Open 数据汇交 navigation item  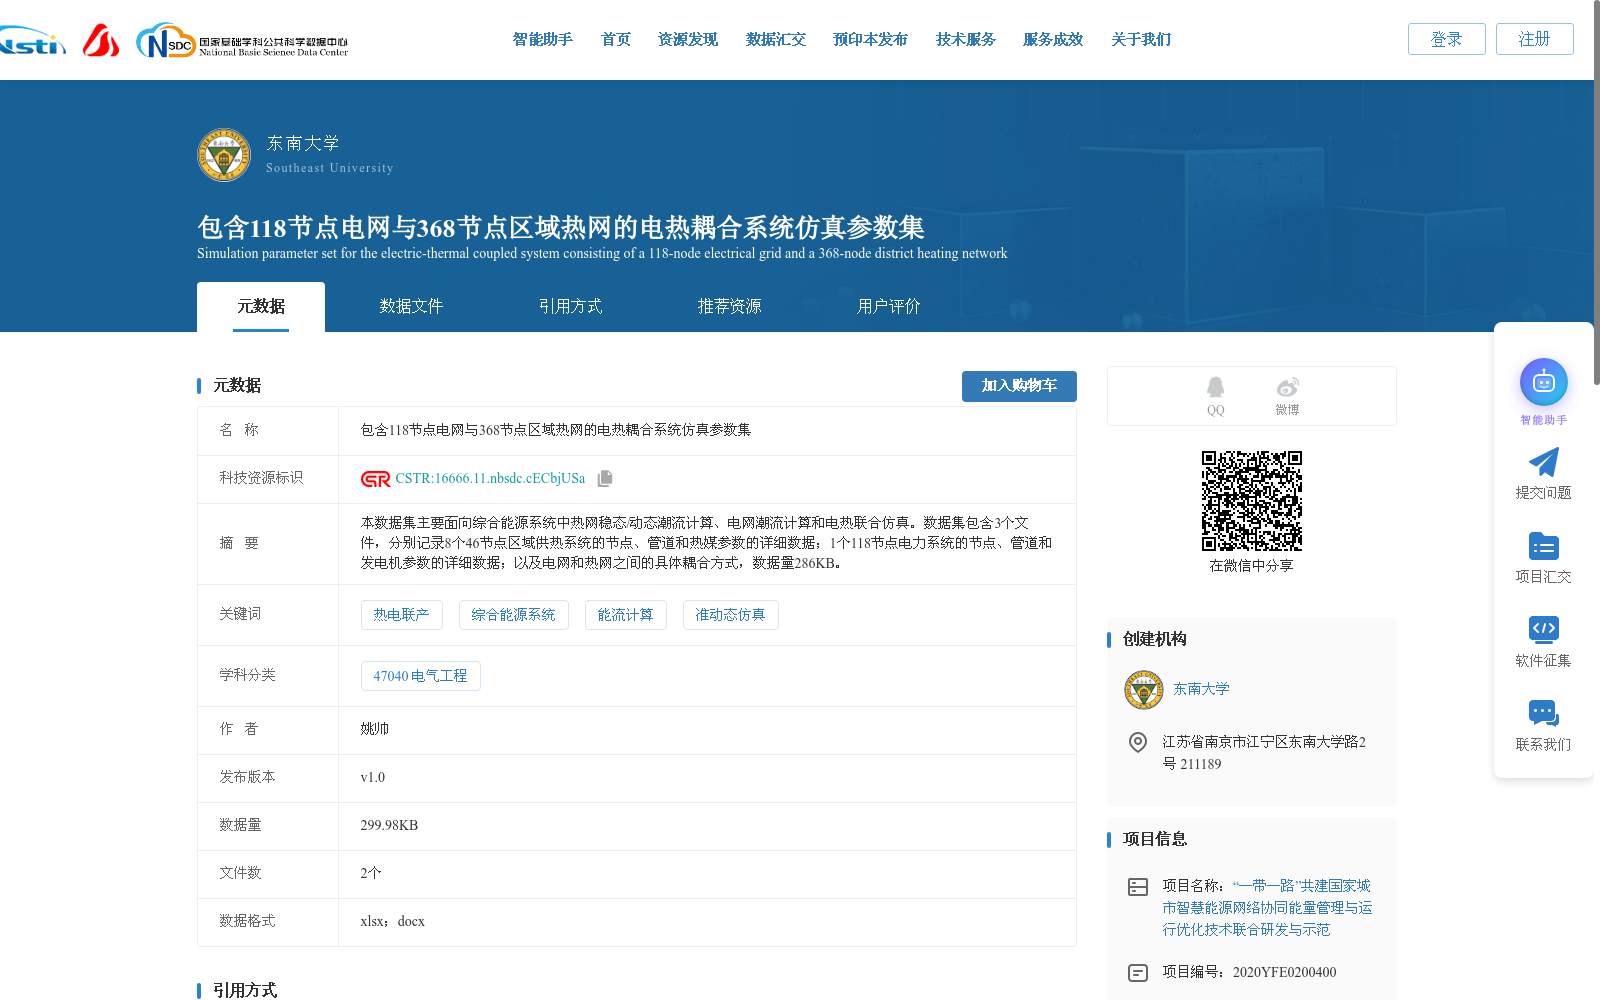(x=776, y=40)
